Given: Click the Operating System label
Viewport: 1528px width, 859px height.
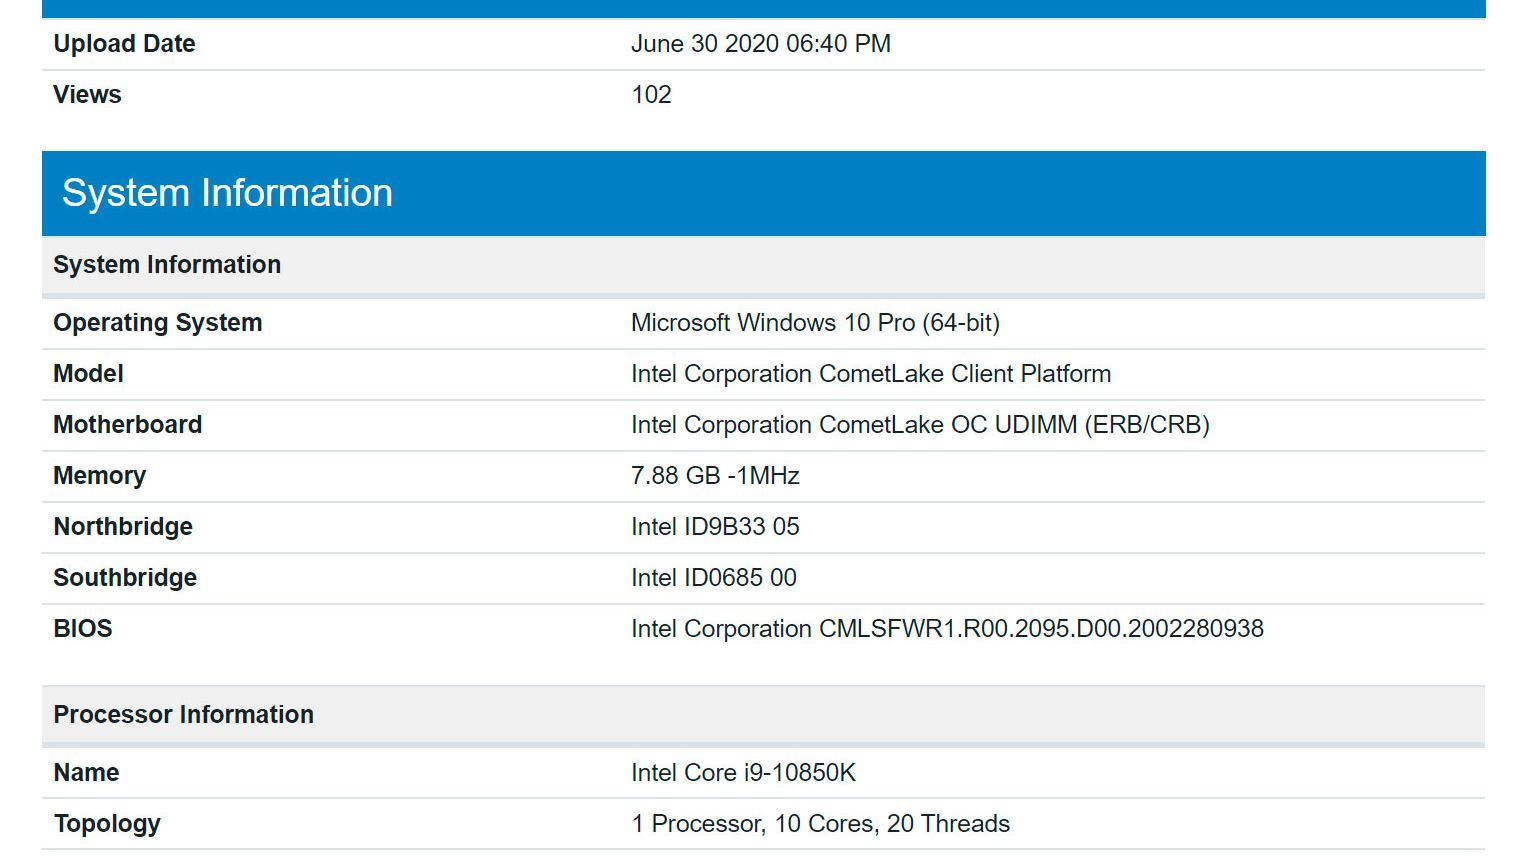Looking at the screenshot, I should [157, 323].
